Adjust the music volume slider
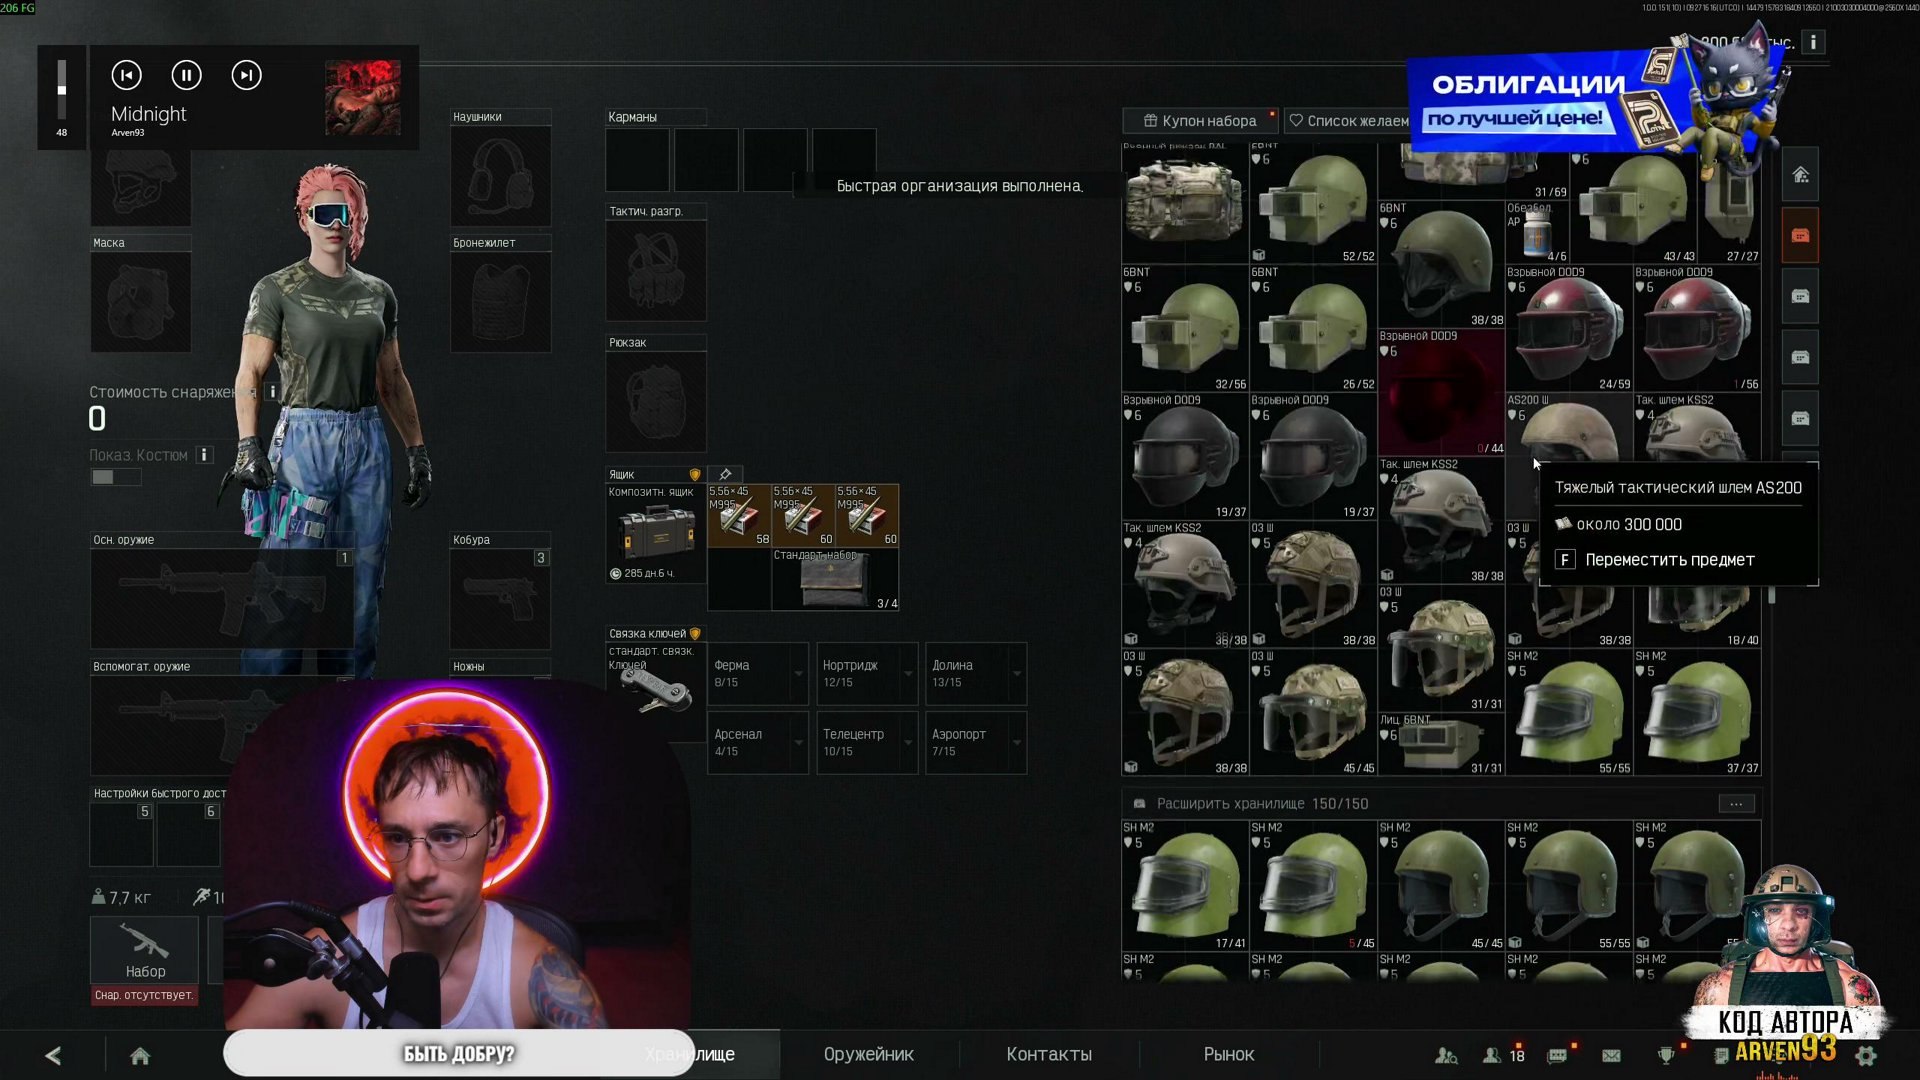Image resolution: width=1920 pixels, height=1080 pixels. point(61,91)
